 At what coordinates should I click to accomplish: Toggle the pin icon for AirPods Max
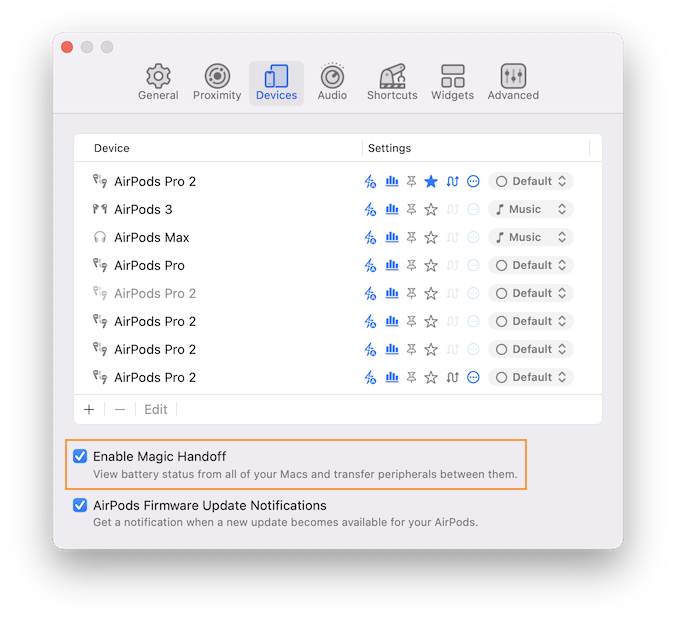(x=412, y=238)
